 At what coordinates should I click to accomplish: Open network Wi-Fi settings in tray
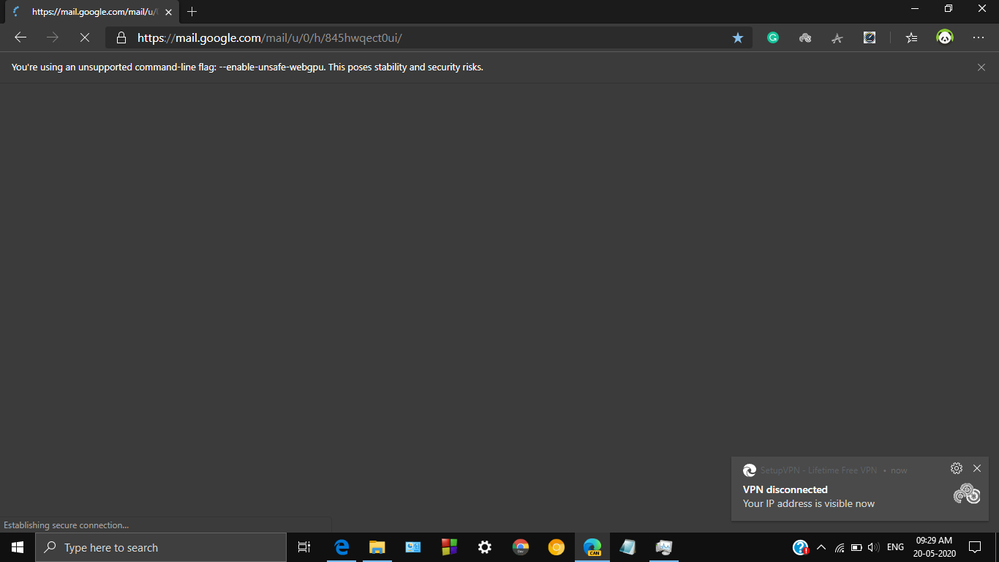tap(840, 547)
